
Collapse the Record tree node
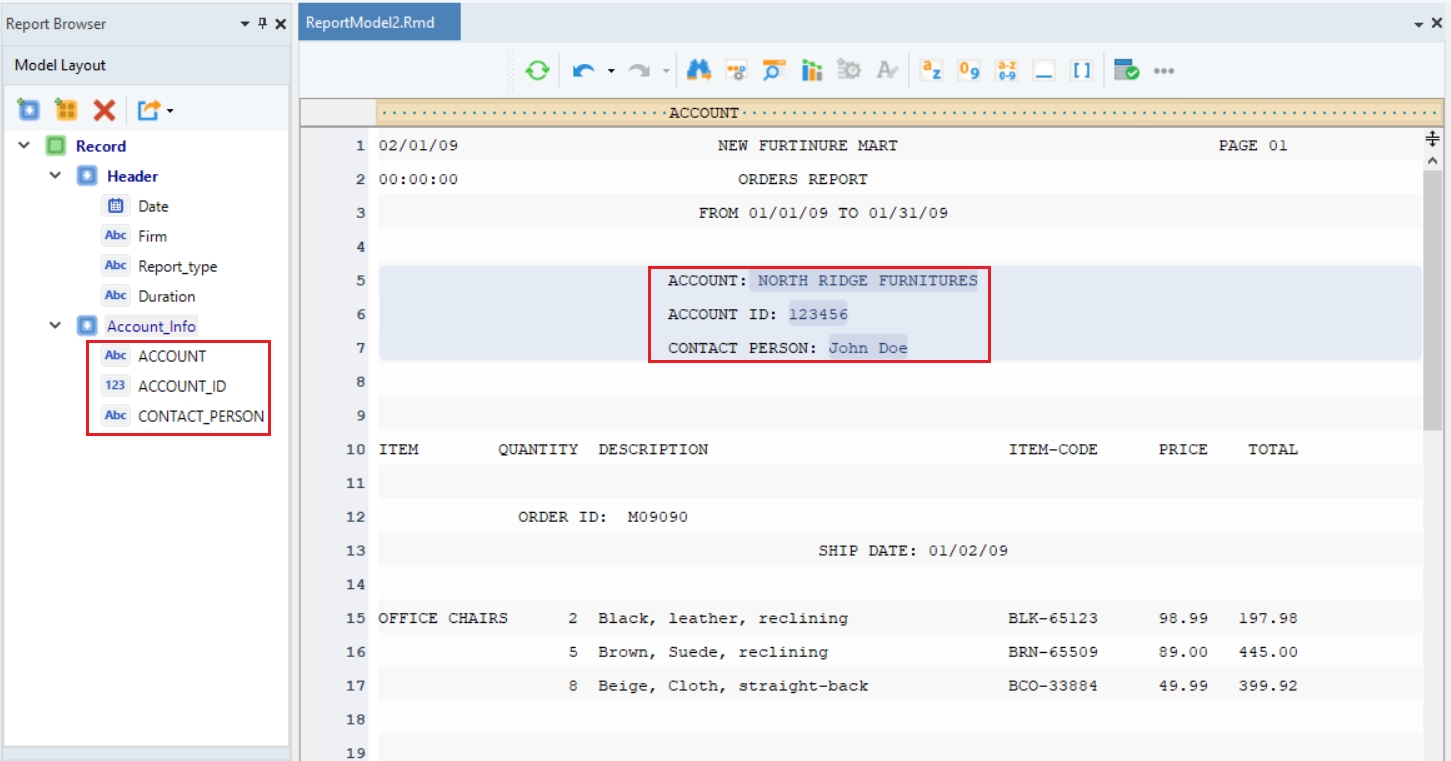point(24,146)
